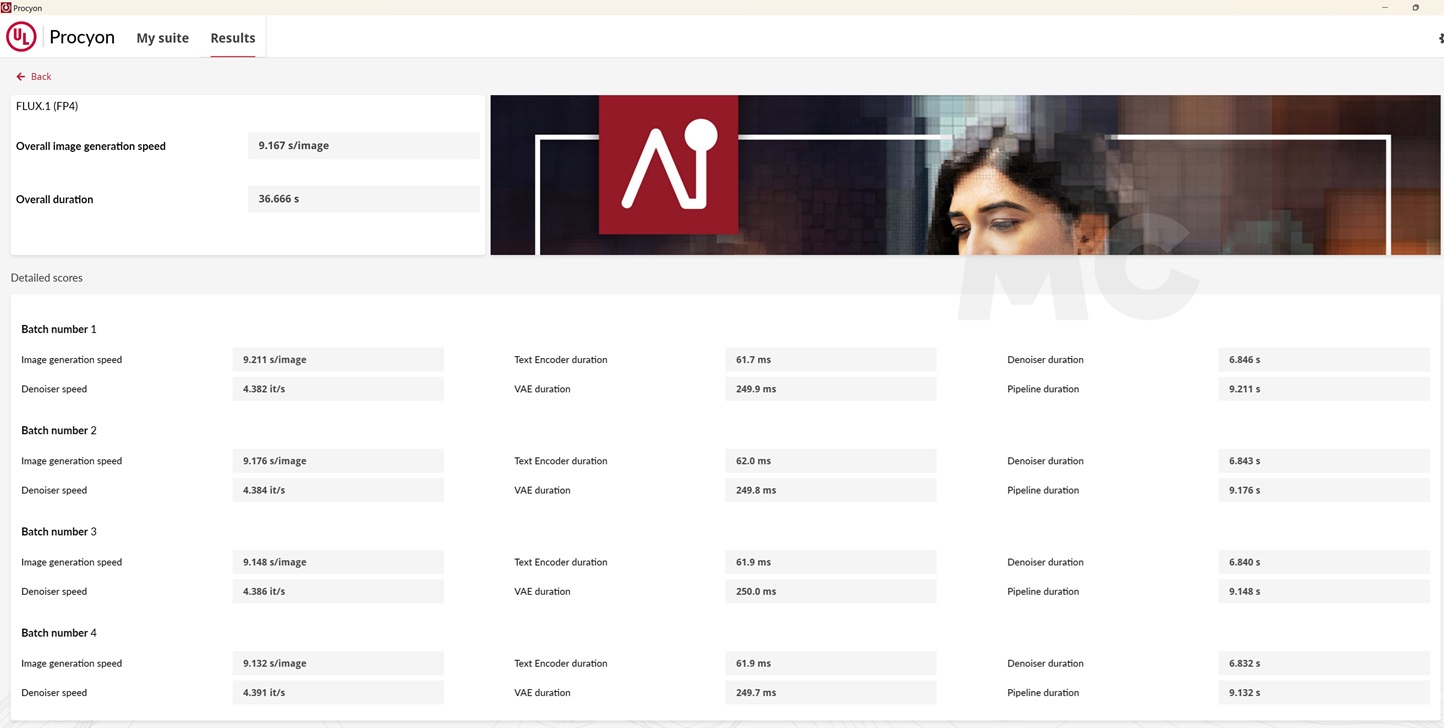Go back using the Back link
This screenshot has width=1444, height=728.
[x=34, y=76]
